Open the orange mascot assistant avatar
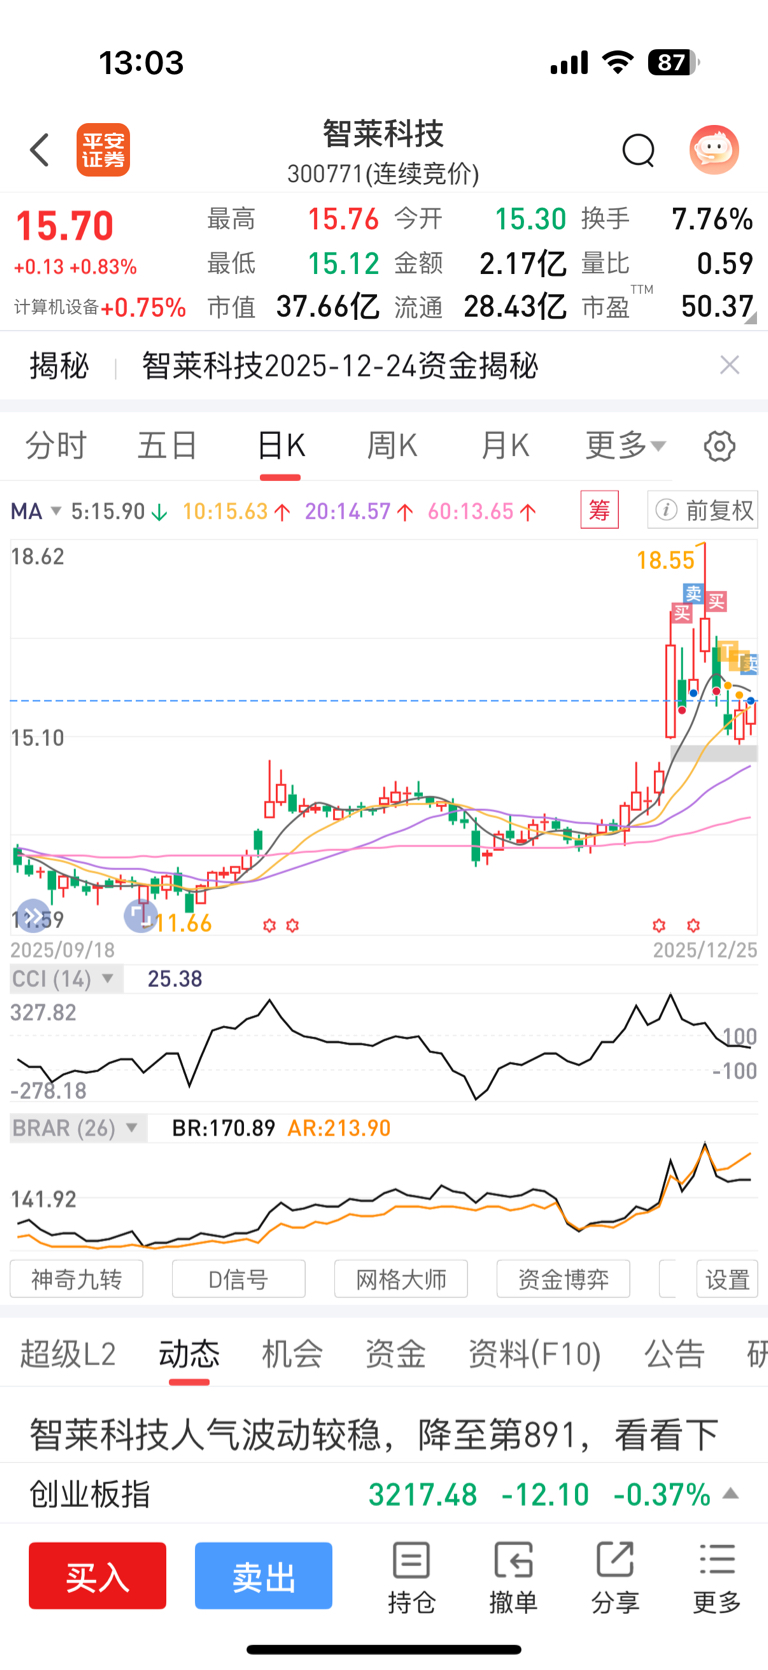Viewport: 768px width, 1670px height. pyautogui.click(x=714, y=150)
